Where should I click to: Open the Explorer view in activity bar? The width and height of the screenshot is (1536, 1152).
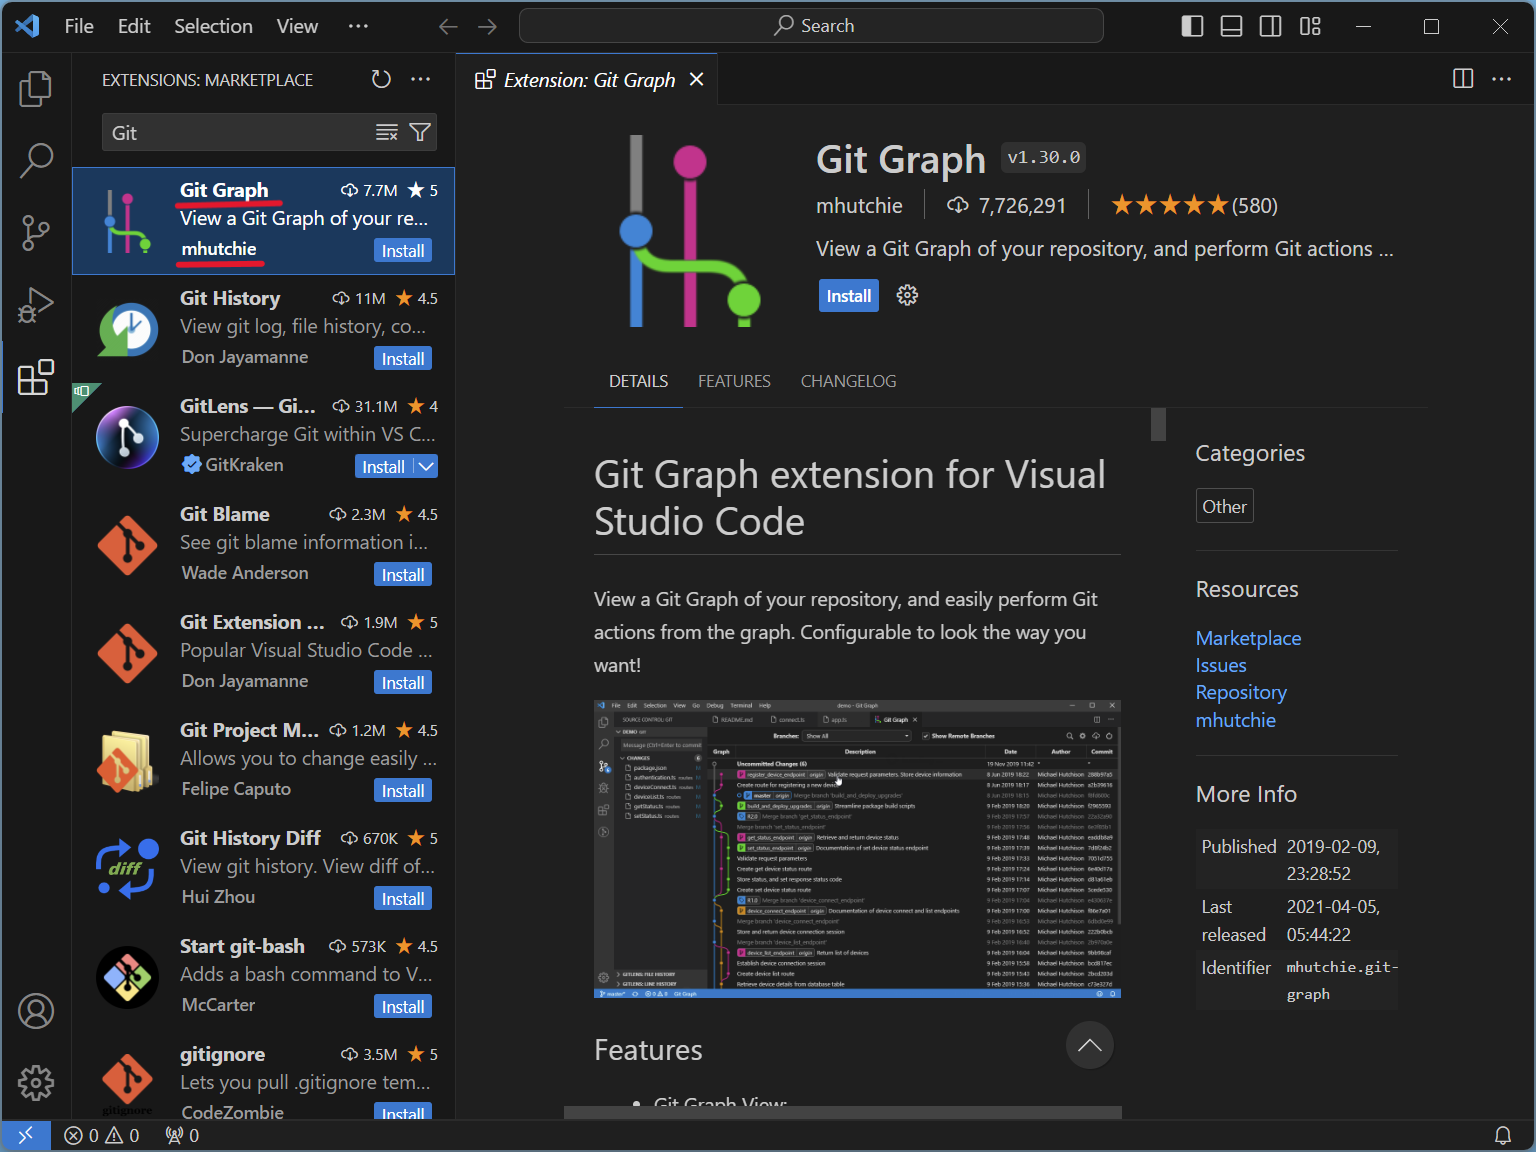click(x=36, y=89)
